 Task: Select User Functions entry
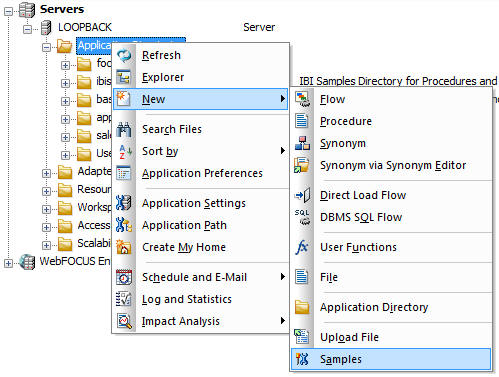tap(391, 247)
